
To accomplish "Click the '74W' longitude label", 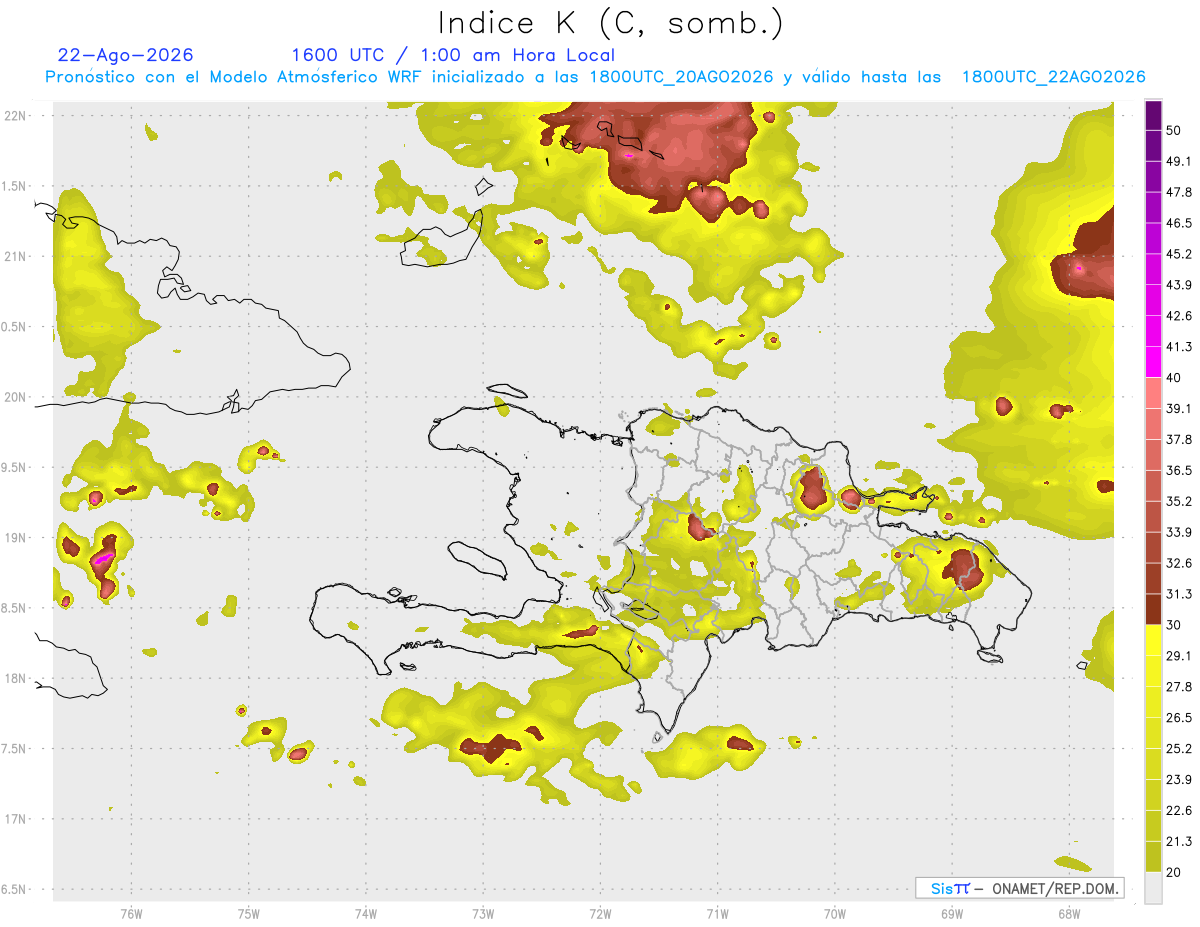I will click(x=366, y=913).
